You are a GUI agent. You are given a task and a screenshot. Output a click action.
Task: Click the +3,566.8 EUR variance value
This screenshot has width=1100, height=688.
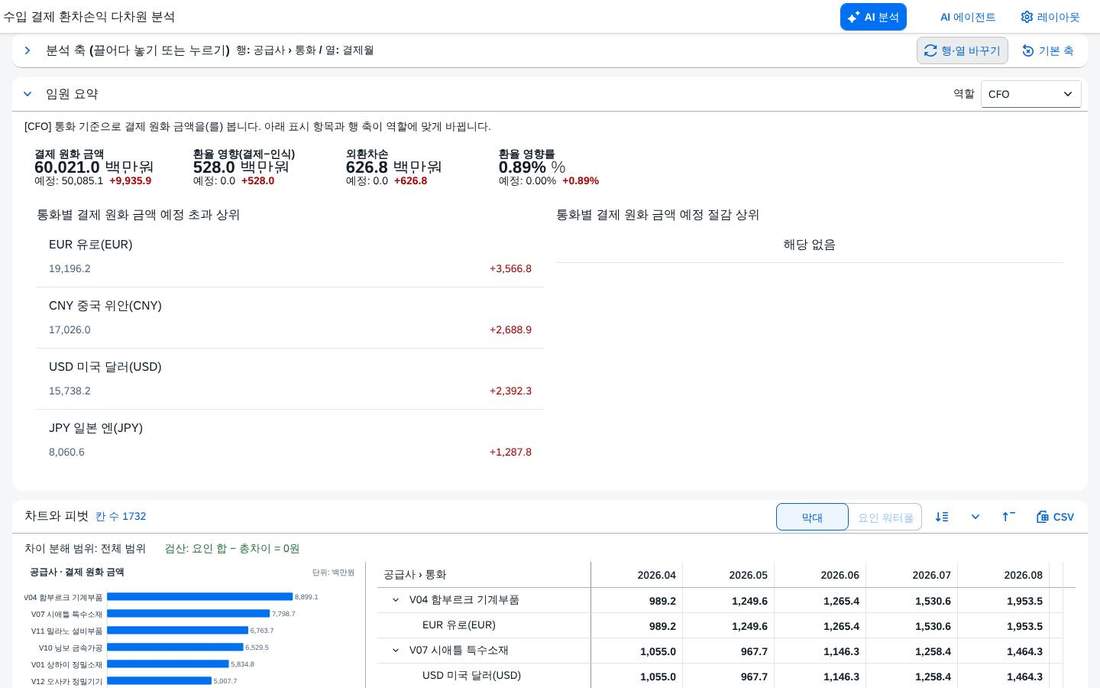pyautogui.click(x=510, y=269)
